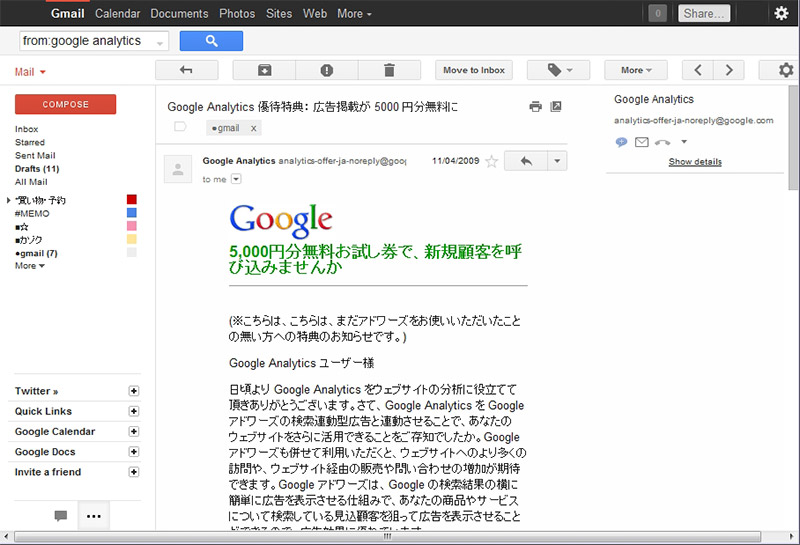Show message details dropdown next to 'to me'
This screenshot has height=545, width=800.
[236, 179]
